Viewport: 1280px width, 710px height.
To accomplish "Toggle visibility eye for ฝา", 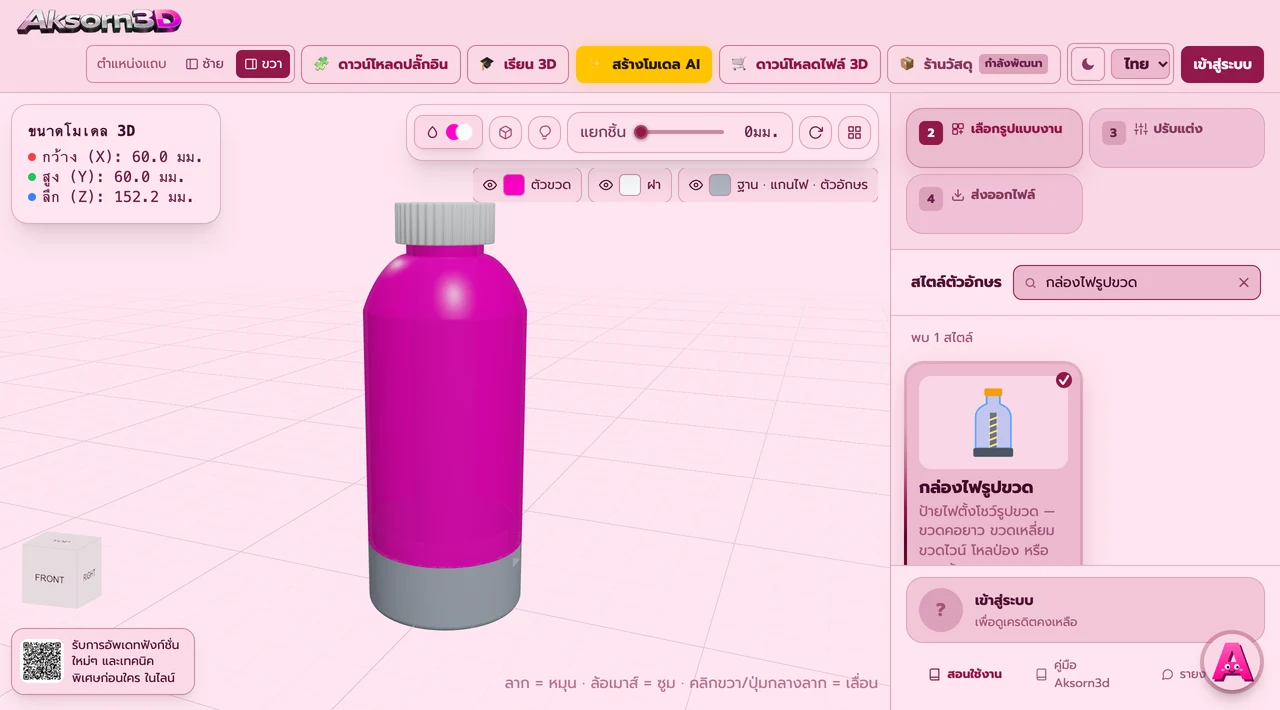I will coord(606,185).
